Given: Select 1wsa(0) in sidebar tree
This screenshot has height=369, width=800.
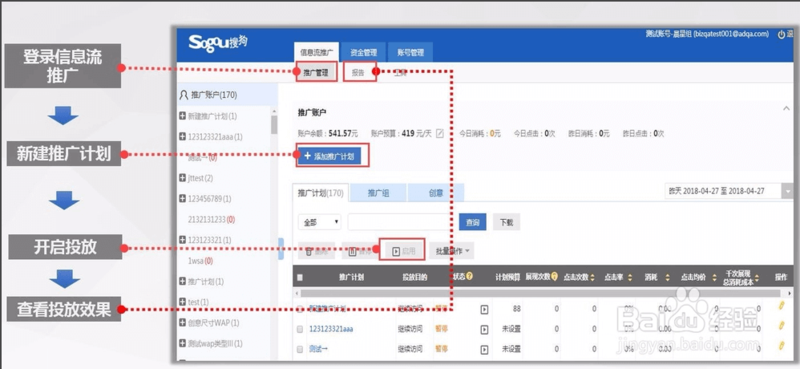Looking at the screenshot, I should coord(201,261).
